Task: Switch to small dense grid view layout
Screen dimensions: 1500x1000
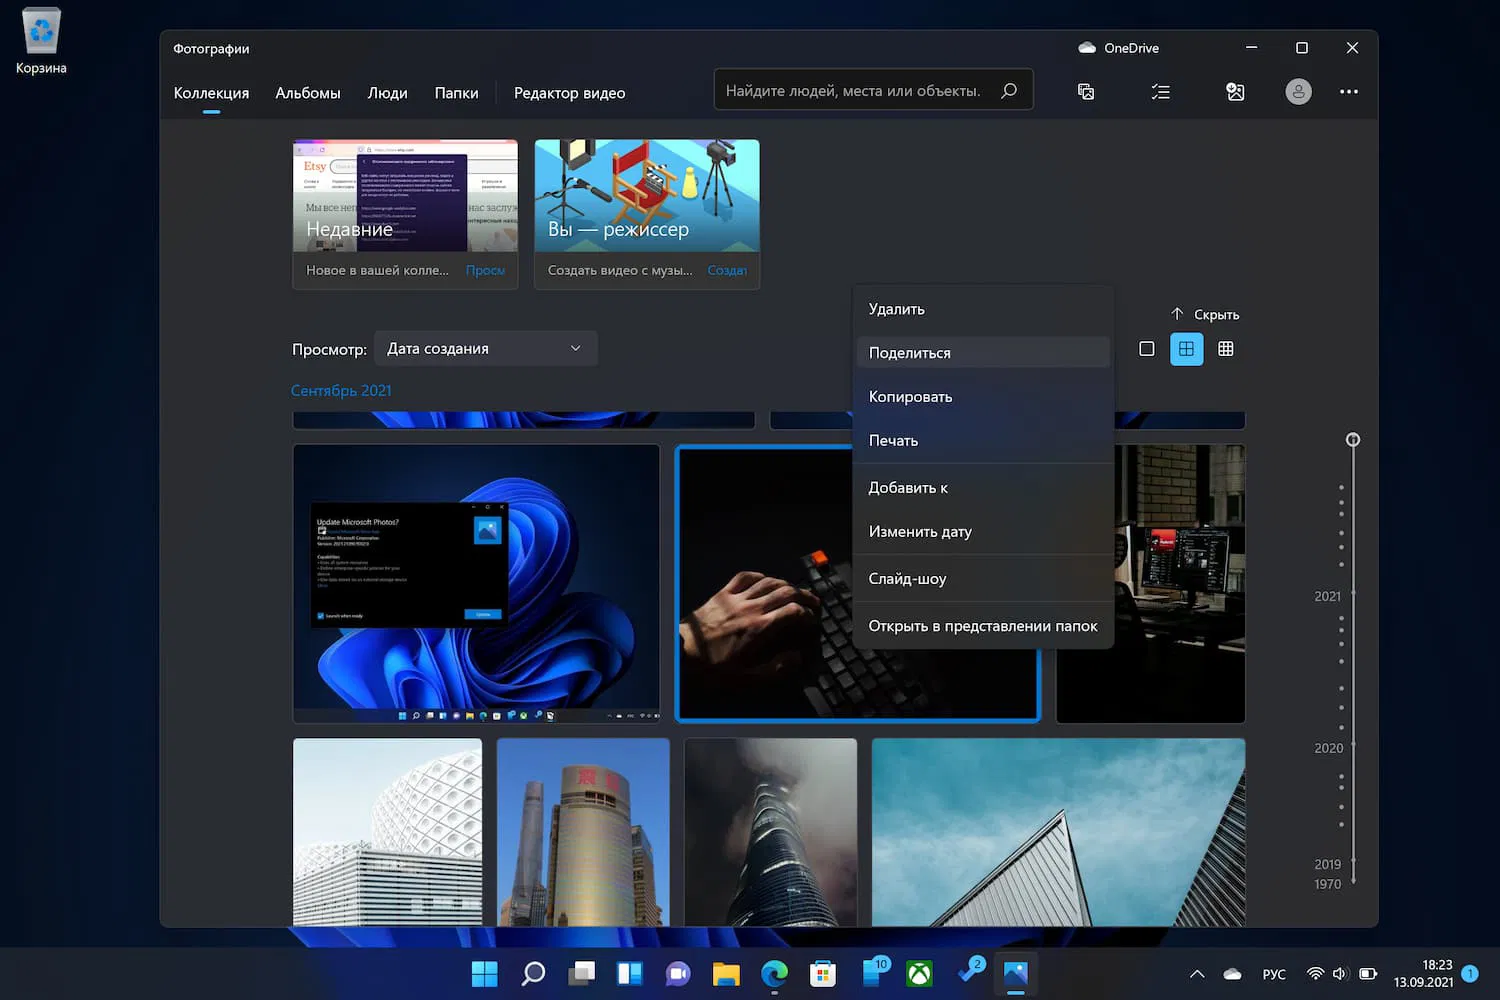Action: [x=1226, y=349]
